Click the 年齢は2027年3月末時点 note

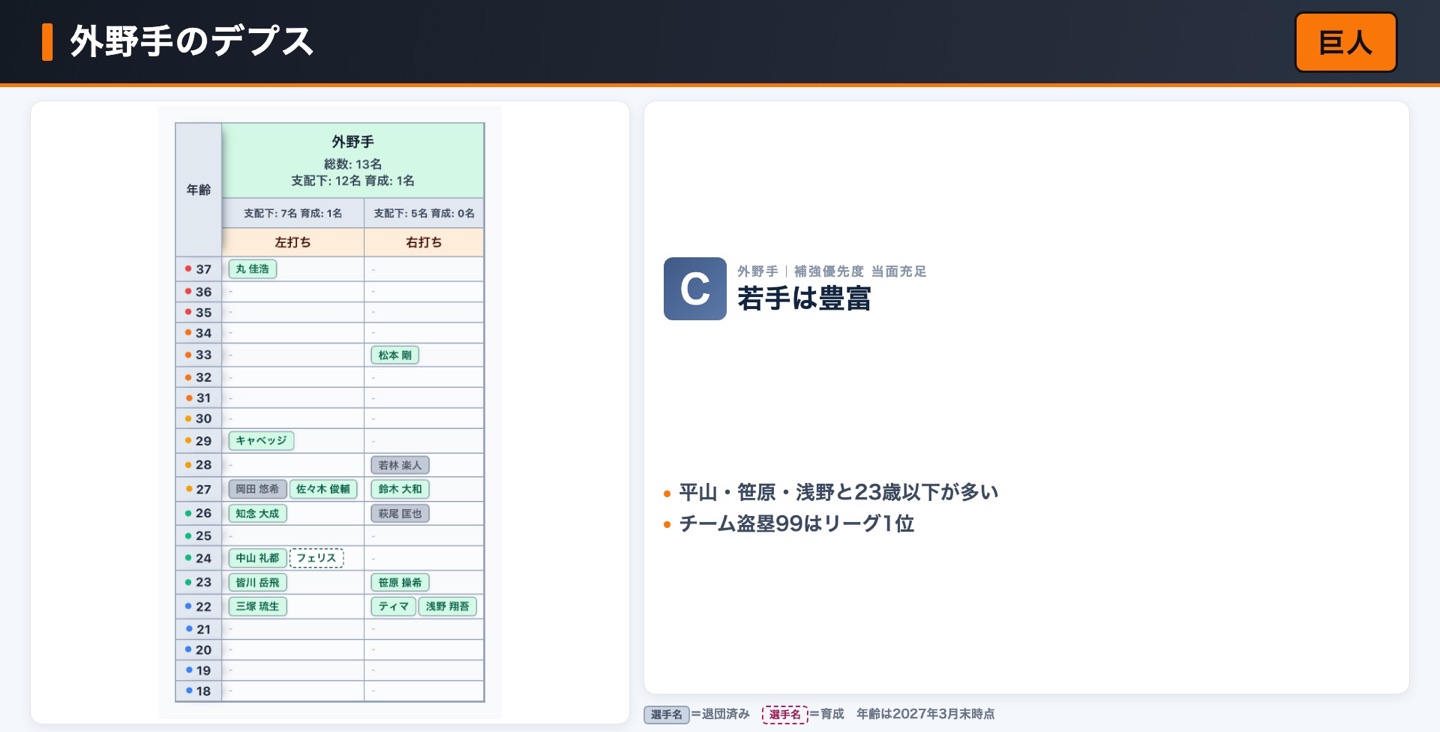(x=926, y=714)
